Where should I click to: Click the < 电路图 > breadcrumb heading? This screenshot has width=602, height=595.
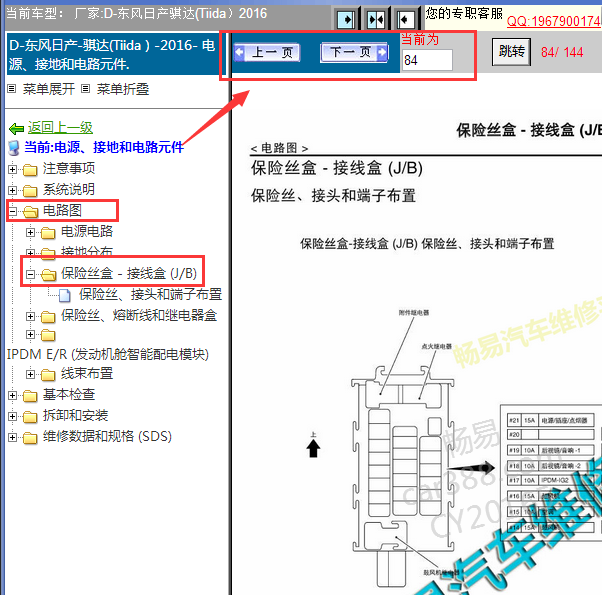click(279, 148)
